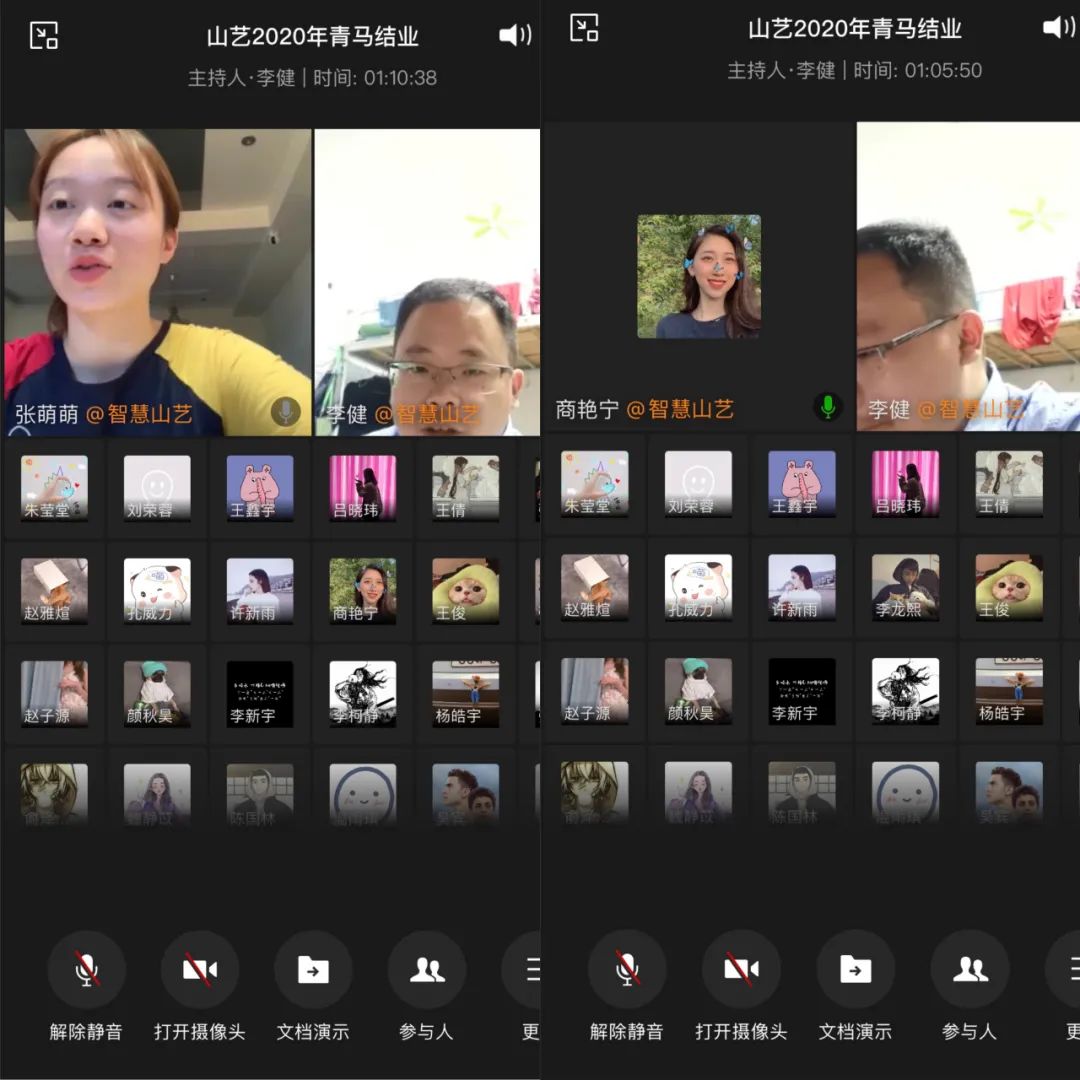Open 参与人 list in the 01:10:38 view
1080x1080 pixels.
tap(427, 970)
